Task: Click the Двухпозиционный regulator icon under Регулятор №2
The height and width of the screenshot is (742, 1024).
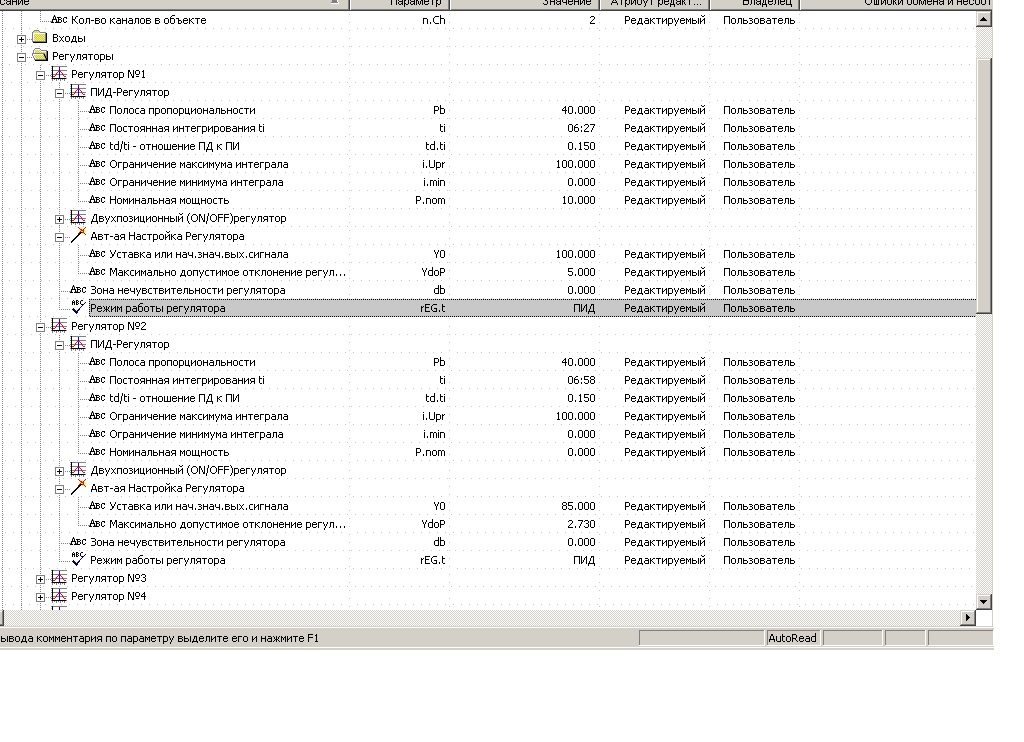Action: pyautogui.click(x=78, y=470)
